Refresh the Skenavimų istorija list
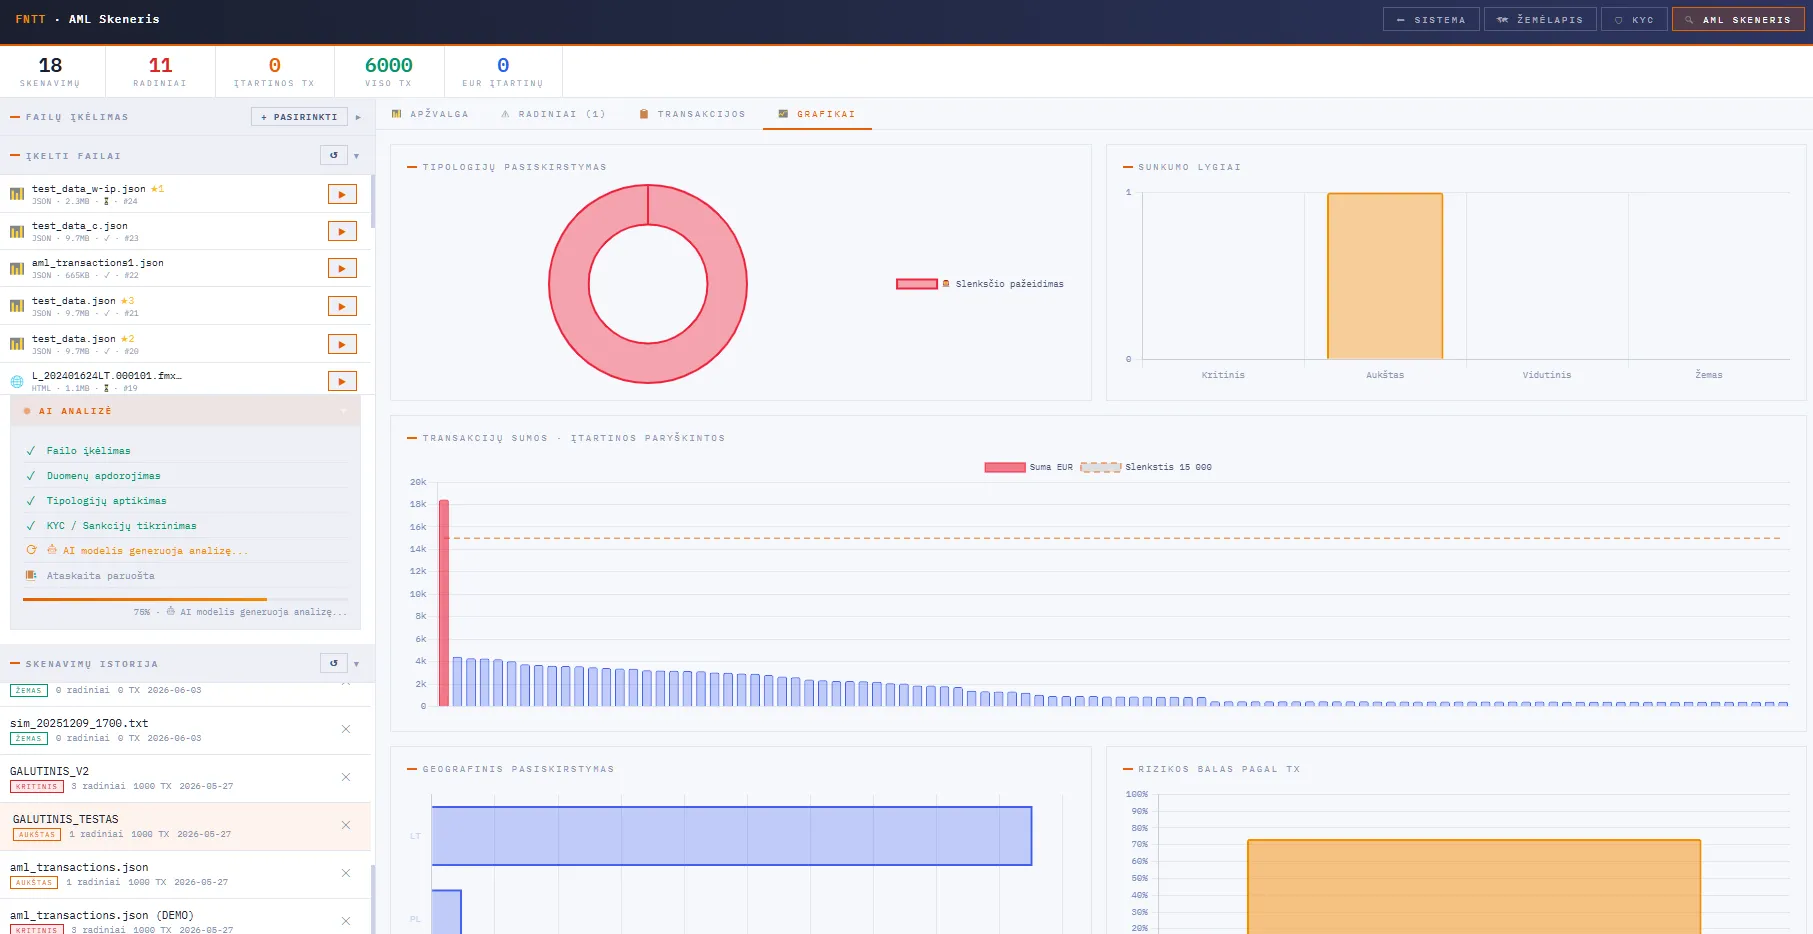 pos(334,663)
